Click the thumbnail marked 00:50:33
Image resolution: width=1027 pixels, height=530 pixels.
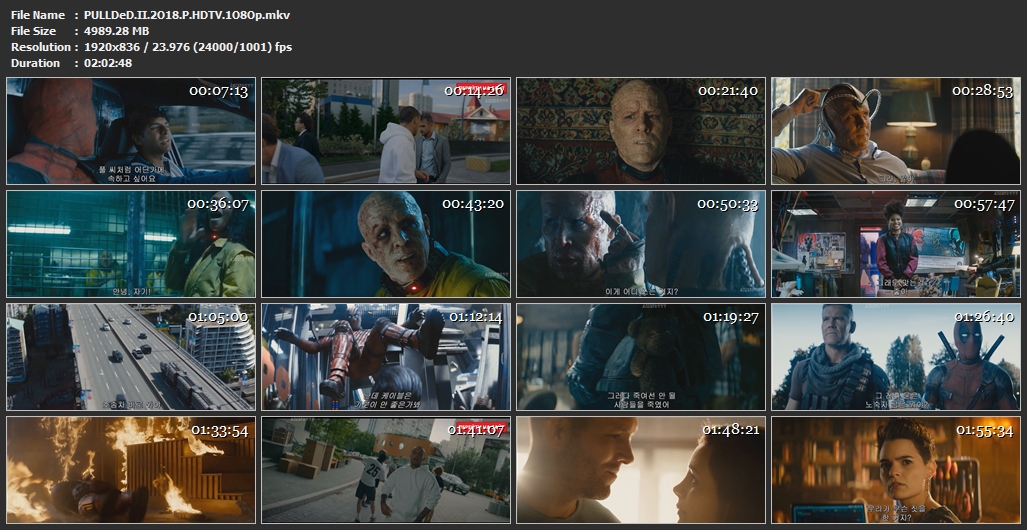tap(641, 244)
